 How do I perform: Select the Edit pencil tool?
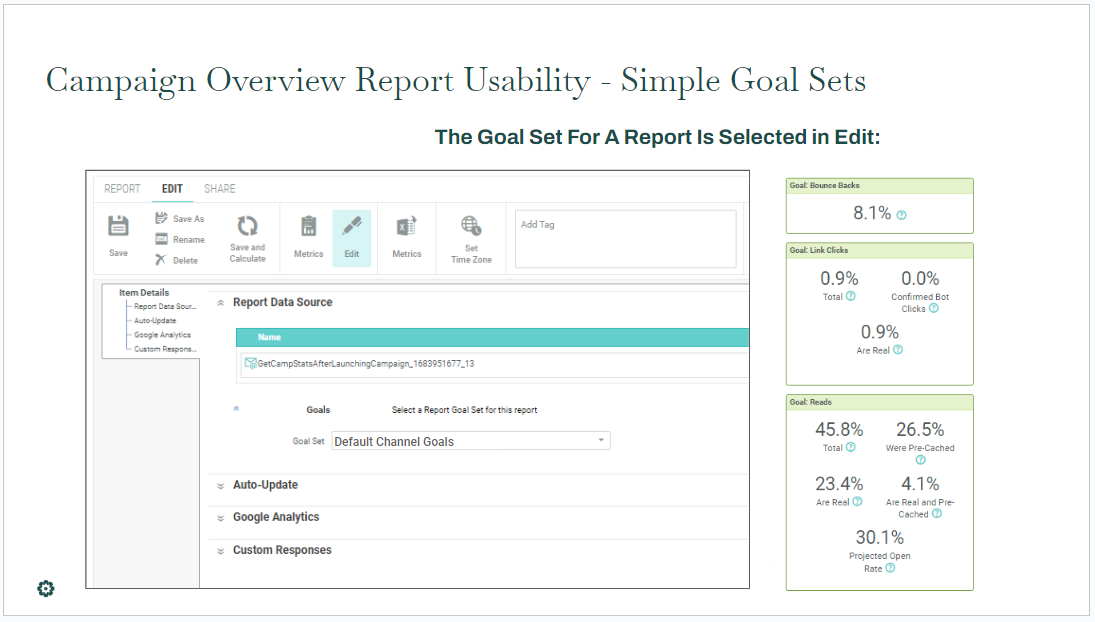coord(351,227)
